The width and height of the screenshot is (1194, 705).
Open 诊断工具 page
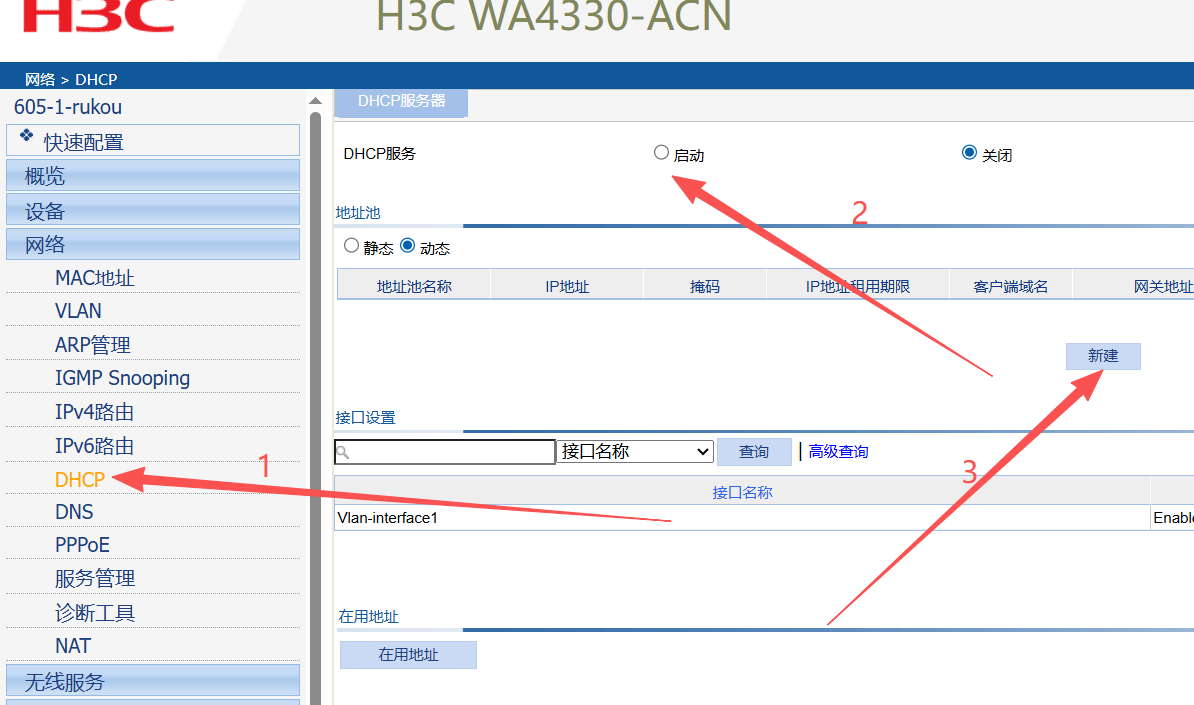coord(95,613)
